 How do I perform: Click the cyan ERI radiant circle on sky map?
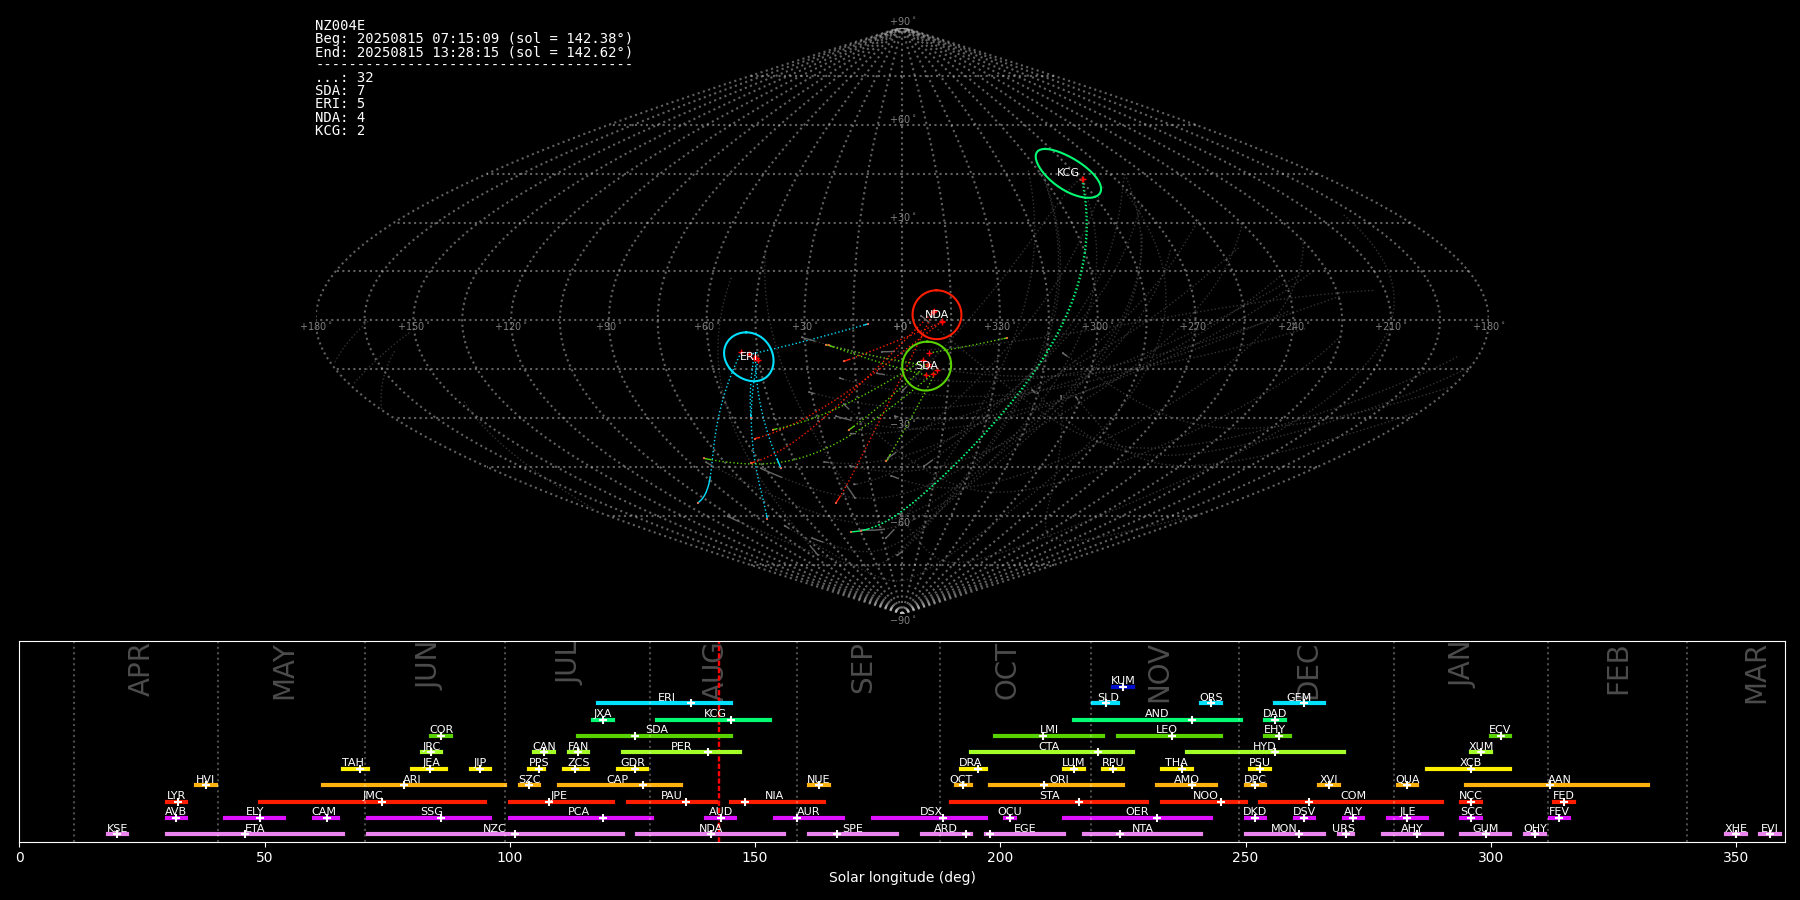coord(749,357)
